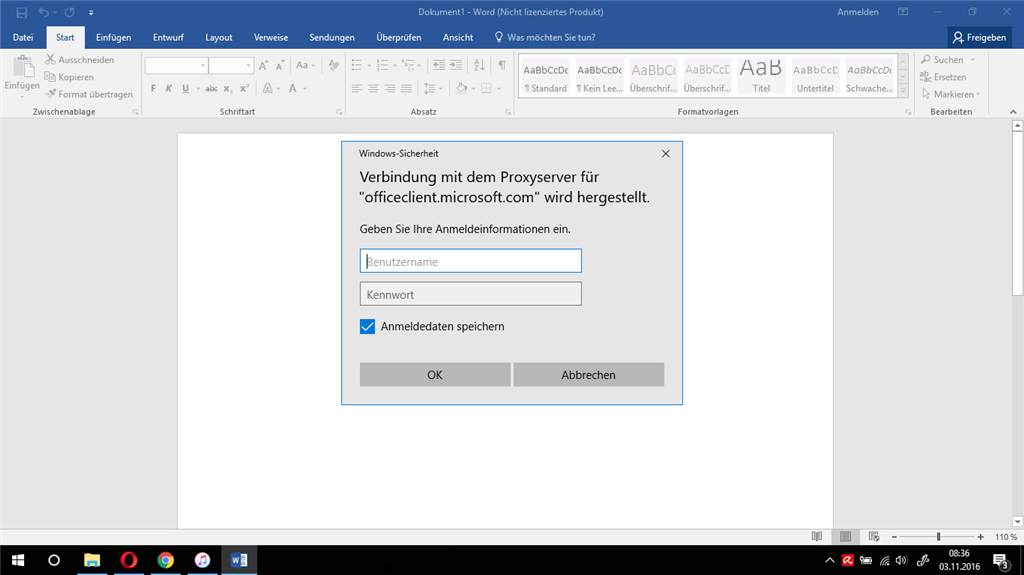Open Opera browser from the taskbar
1024x575 pixels.
click(129, 560)
